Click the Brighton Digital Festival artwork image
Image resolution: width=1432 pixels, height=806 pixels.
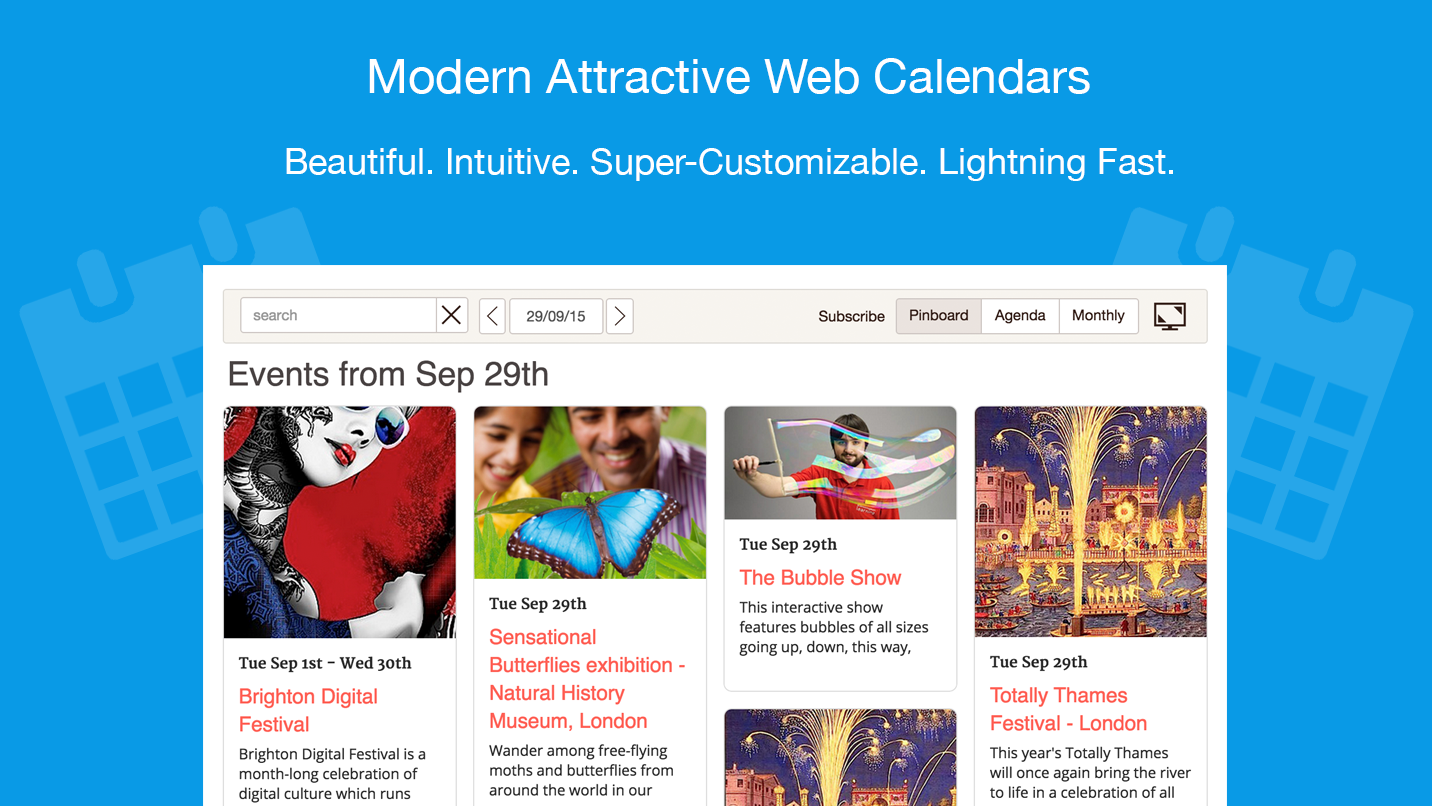point(339,521)
